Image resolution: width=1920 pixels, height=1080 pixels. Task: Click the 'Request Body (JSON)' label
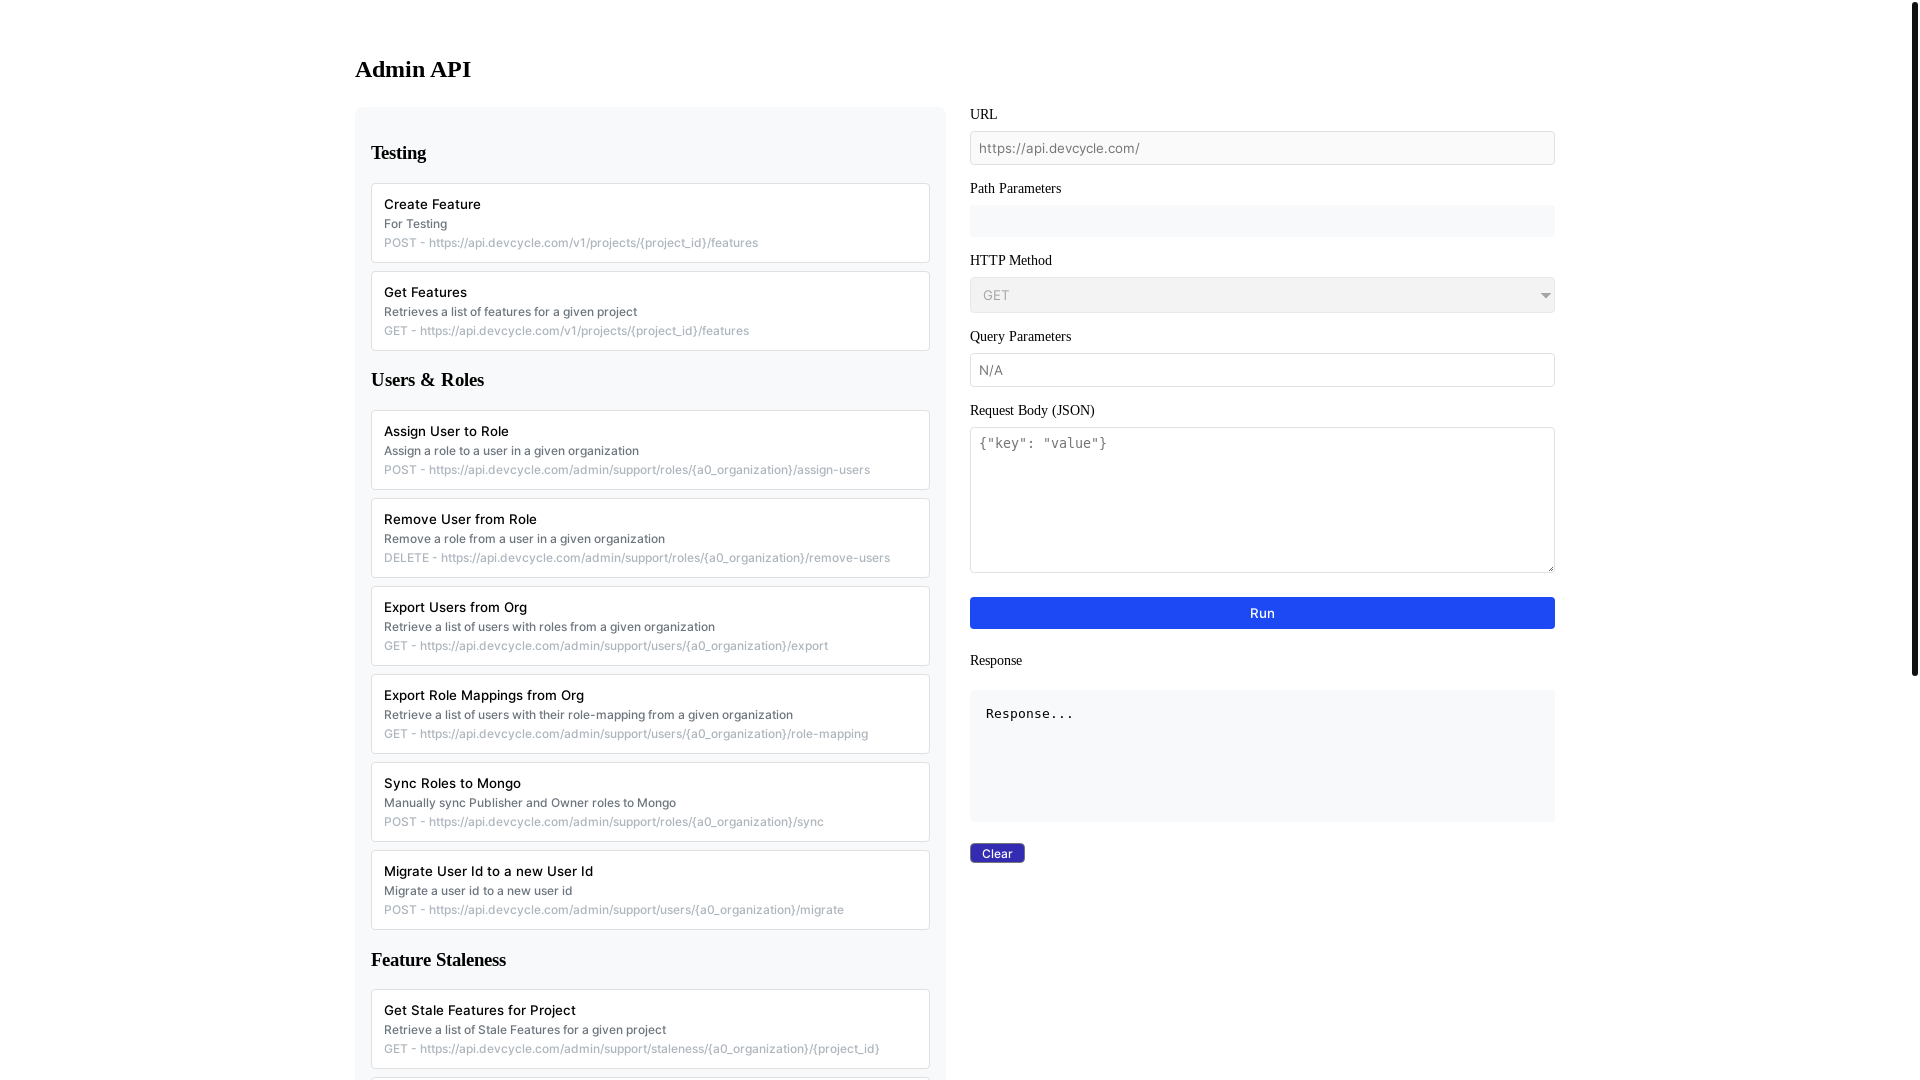(x=1032, y=411)
